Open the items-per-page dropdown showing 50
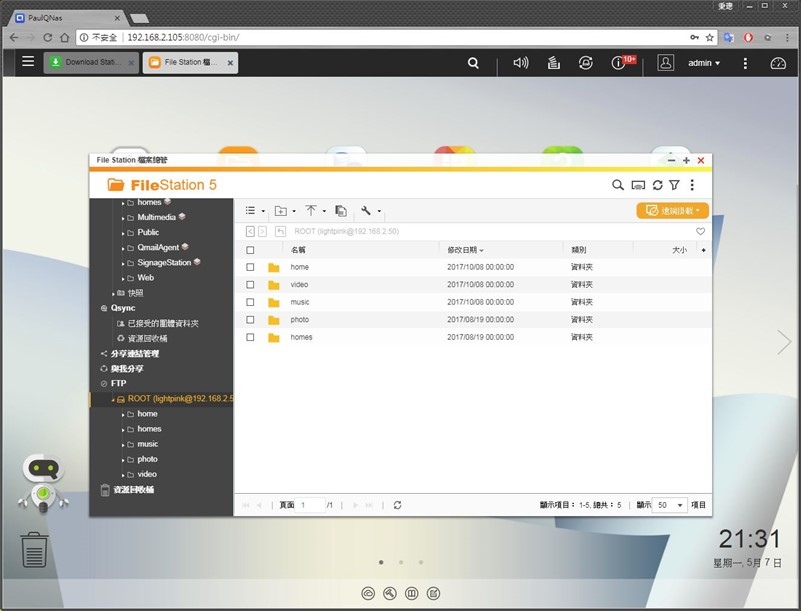This screenshot has width=801, height=611. click(670, 505)
